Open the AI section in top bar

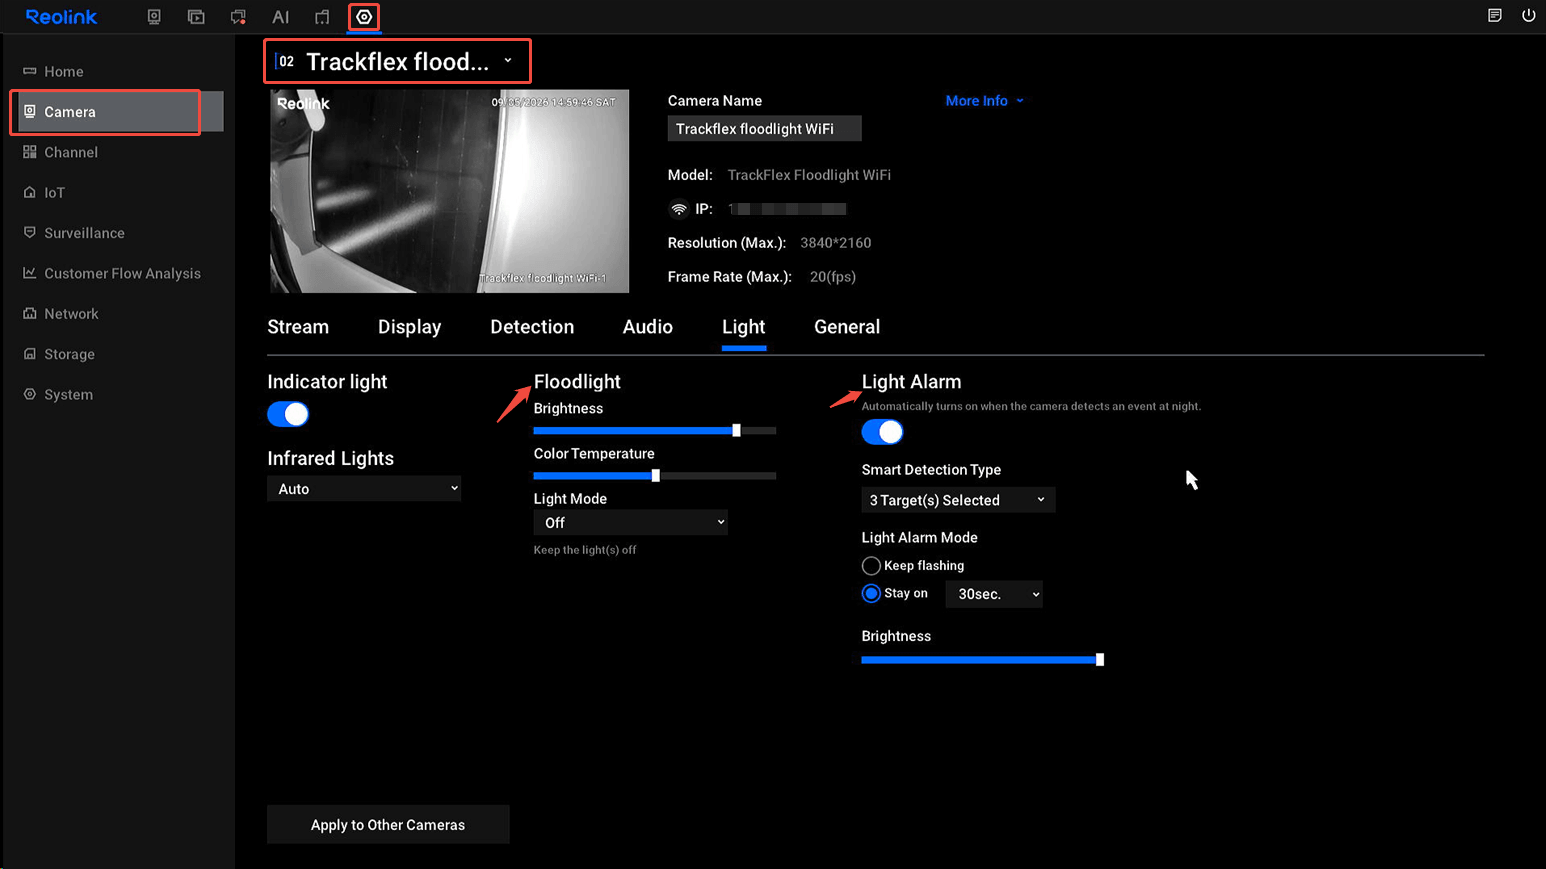(x=280, y=17)
